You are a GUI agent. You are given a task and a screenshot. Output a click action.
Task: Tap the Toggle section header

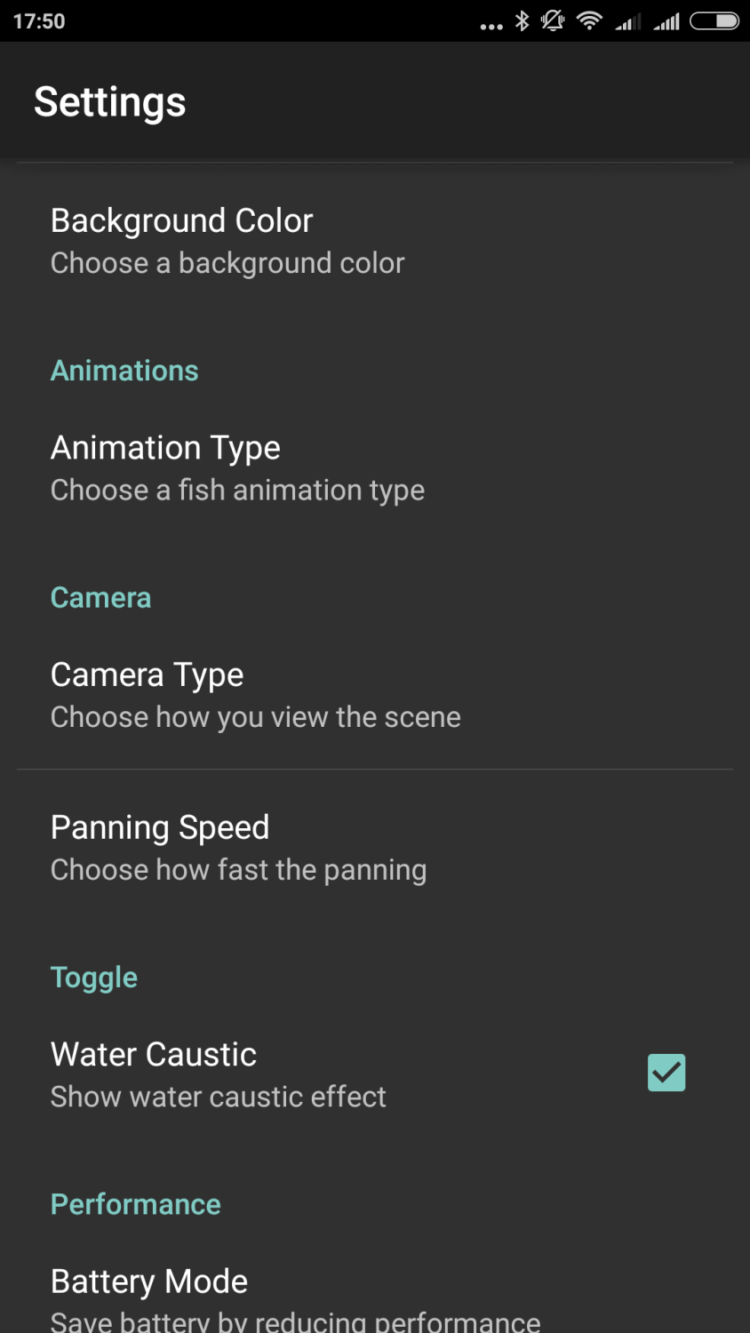(x=94, y=977)
